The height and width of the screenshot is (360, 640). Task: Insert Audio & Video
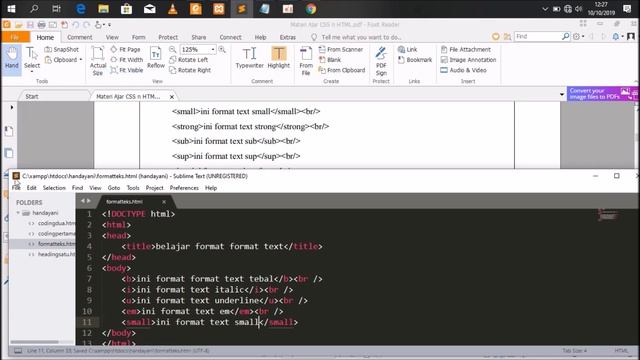click(x=464, y=70)
